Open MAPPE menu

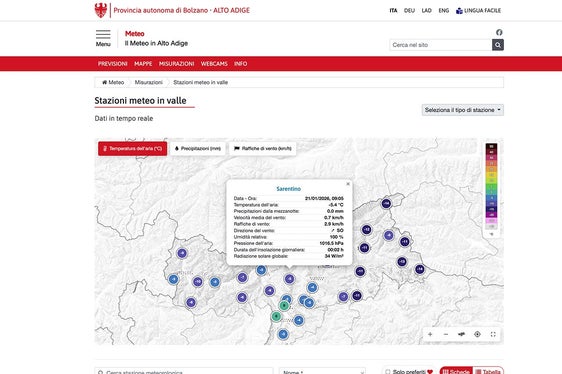click(143, 64)
